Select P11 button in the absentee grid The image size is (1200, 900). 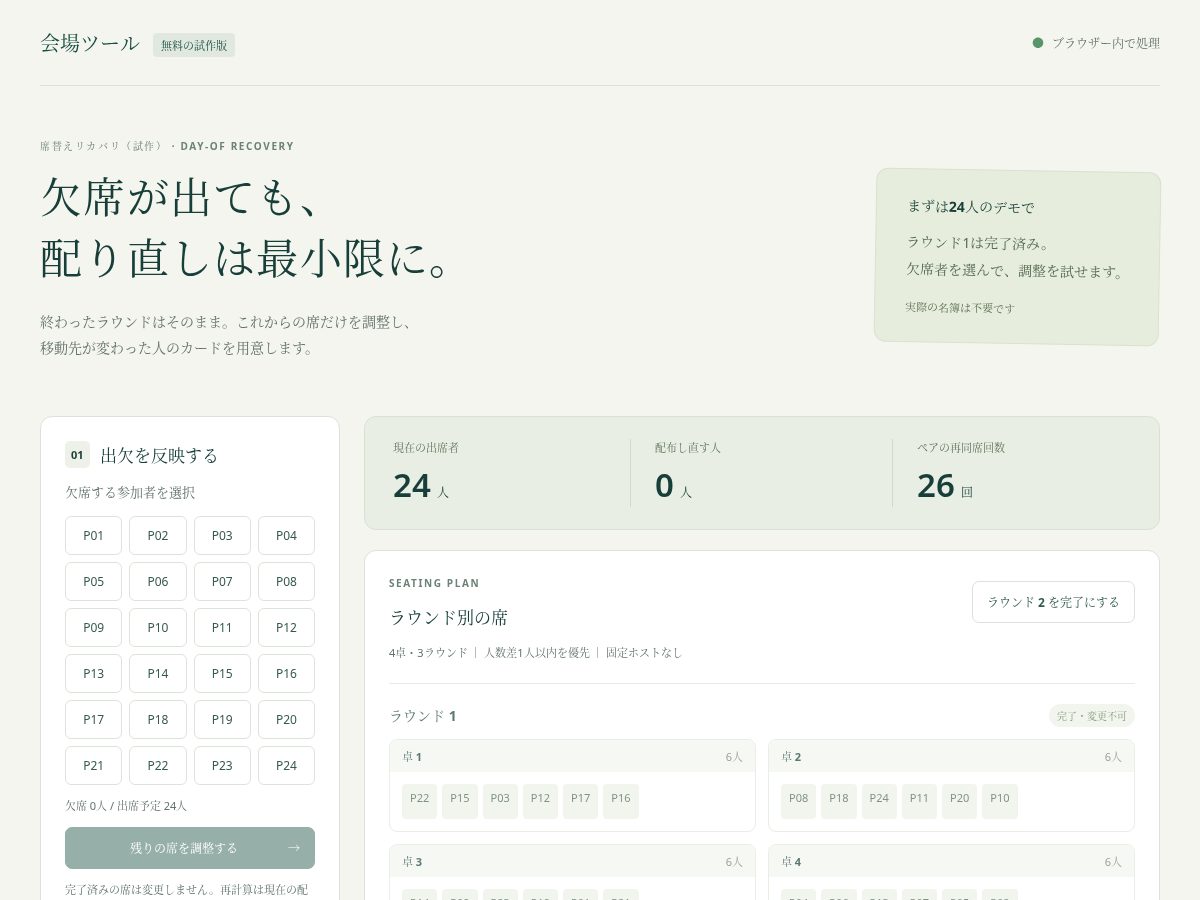(x=222, y=627)
